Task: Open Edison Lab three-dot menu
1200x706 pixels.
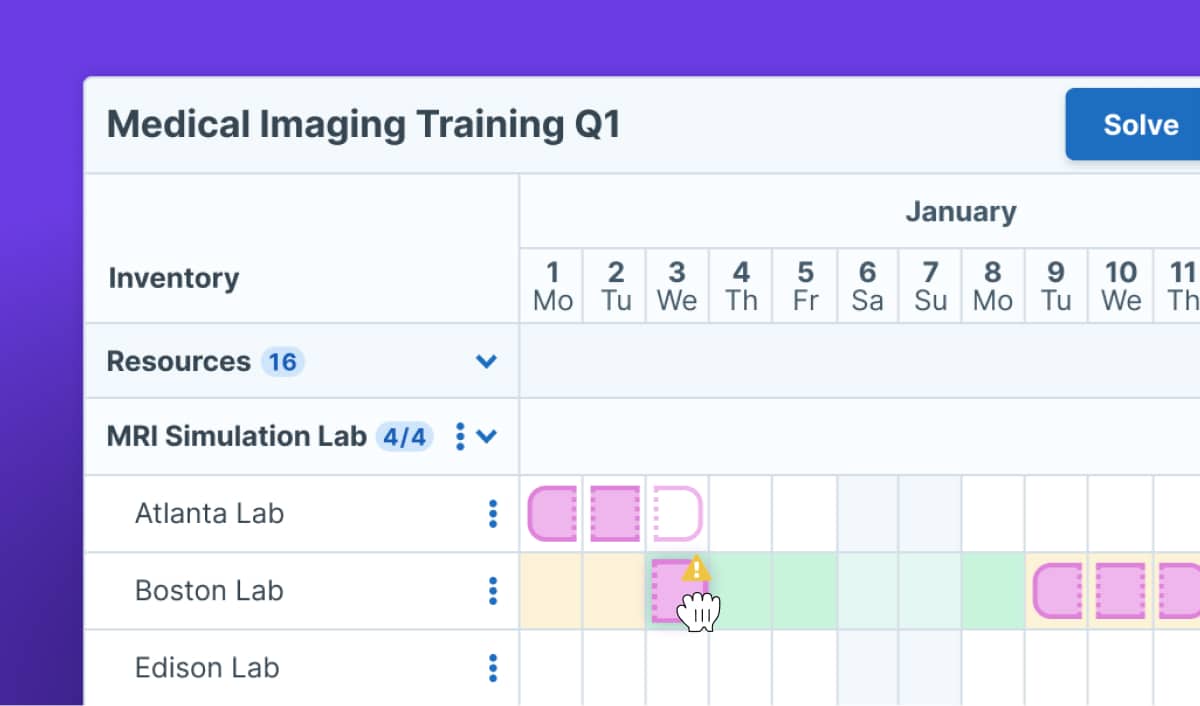Action: pos(492,668)
